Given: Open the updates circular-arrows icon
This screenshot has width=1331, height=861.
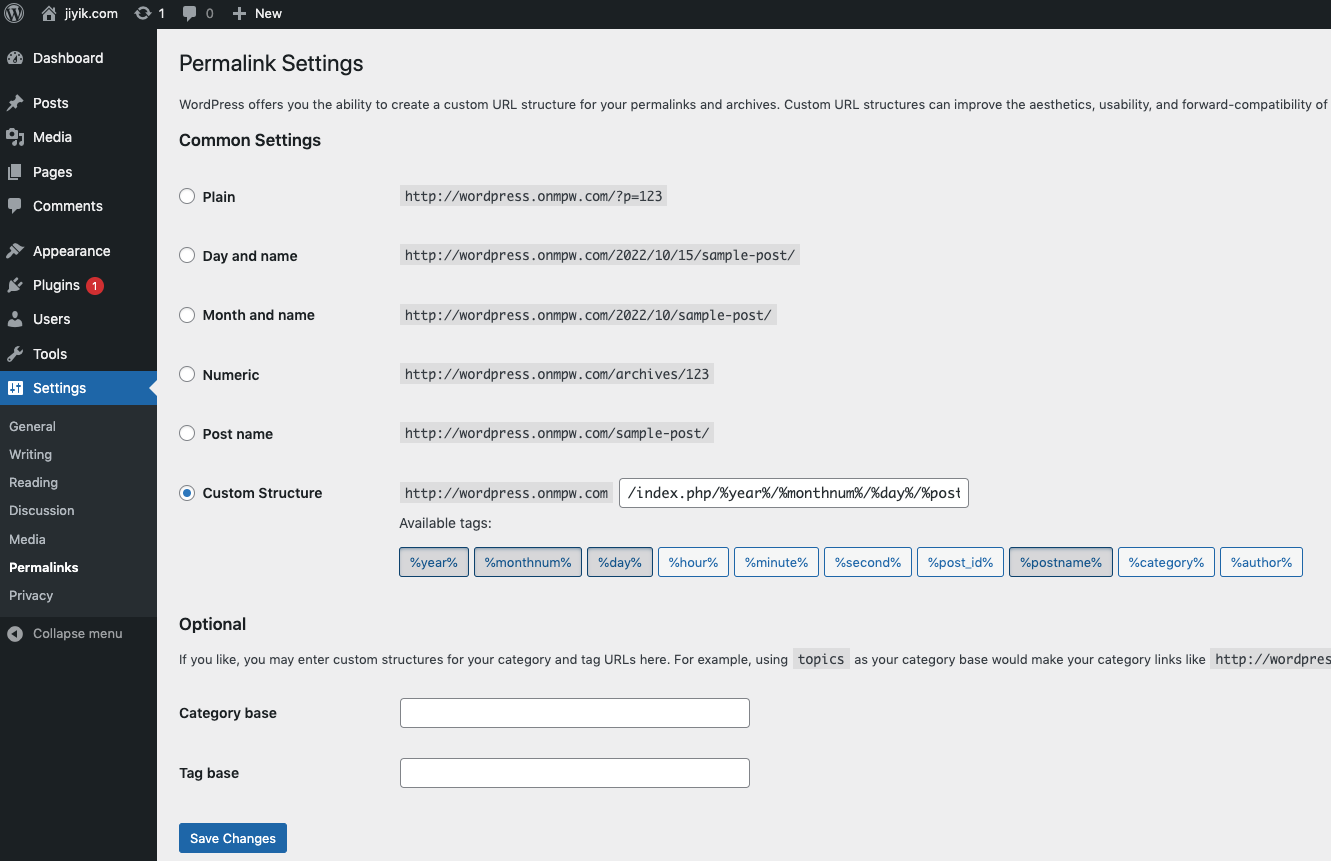Looking at the screenshot, I should pos(143,14).
